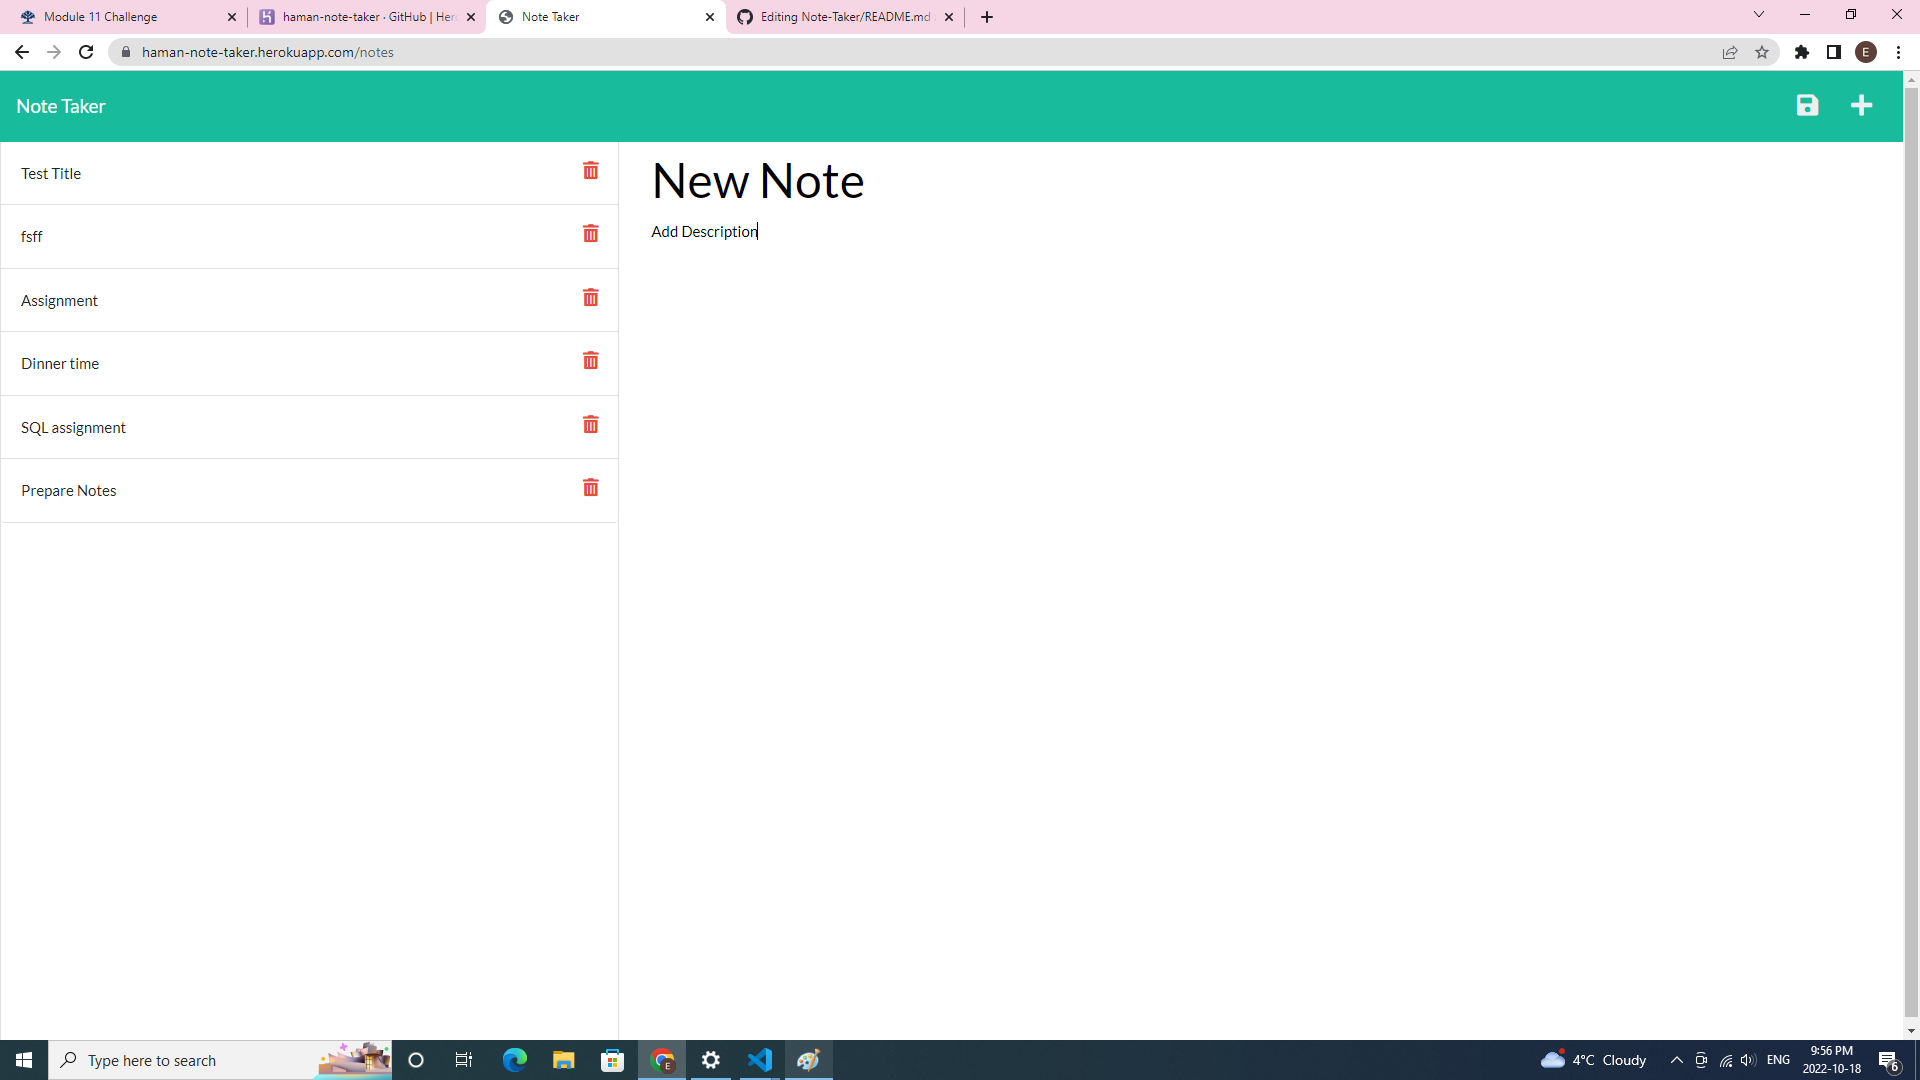
Task: Expand hidden icons in the system tray
Action: (1677, 1060)
